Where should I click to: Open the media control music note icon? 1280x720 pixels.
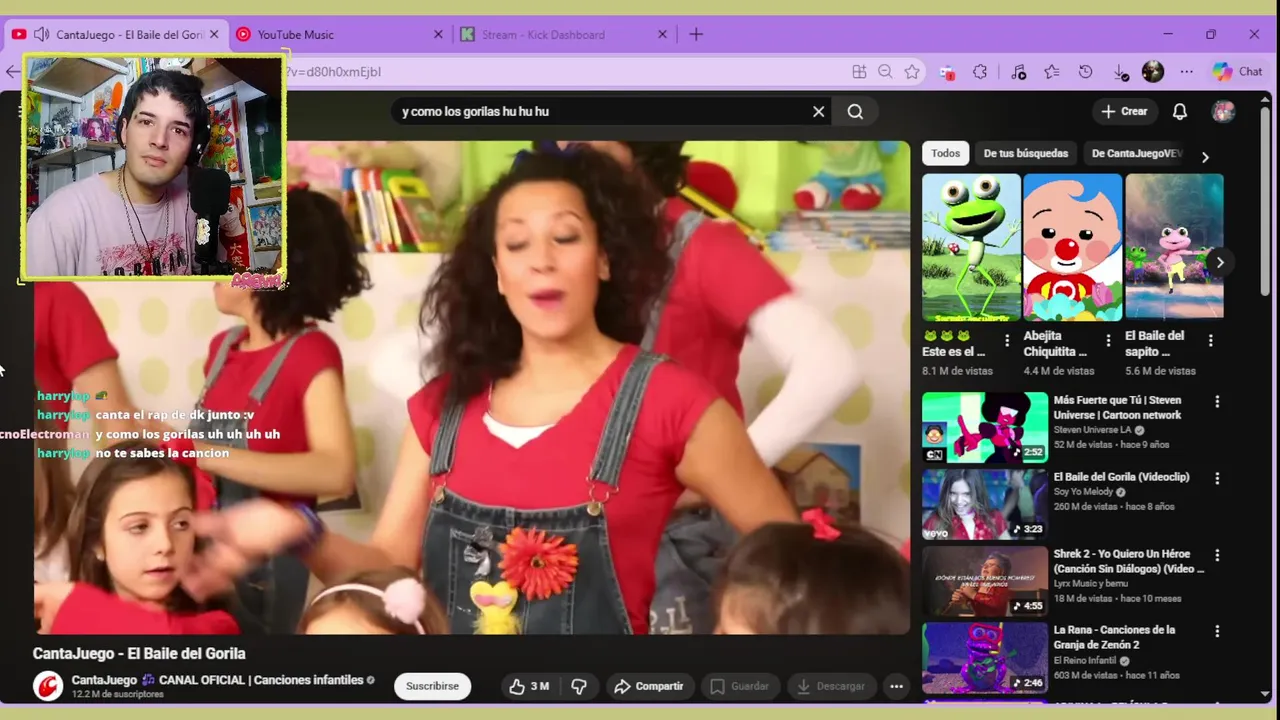[1018, 72]
